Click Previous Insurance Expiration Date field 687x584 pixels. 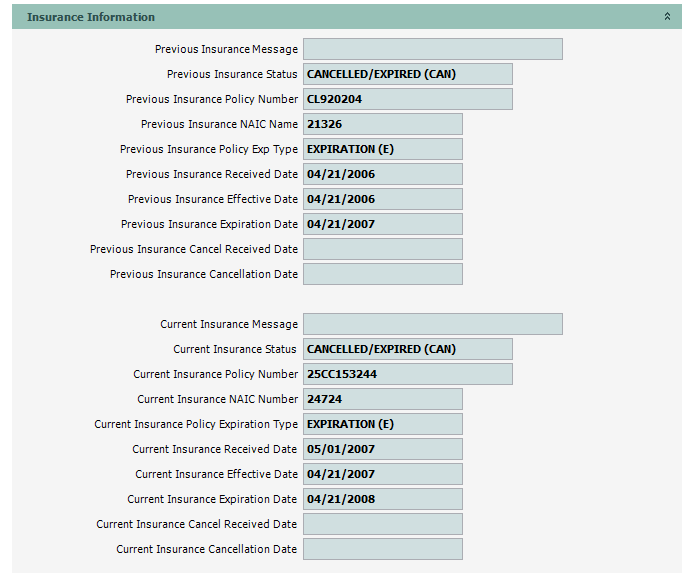382,224
